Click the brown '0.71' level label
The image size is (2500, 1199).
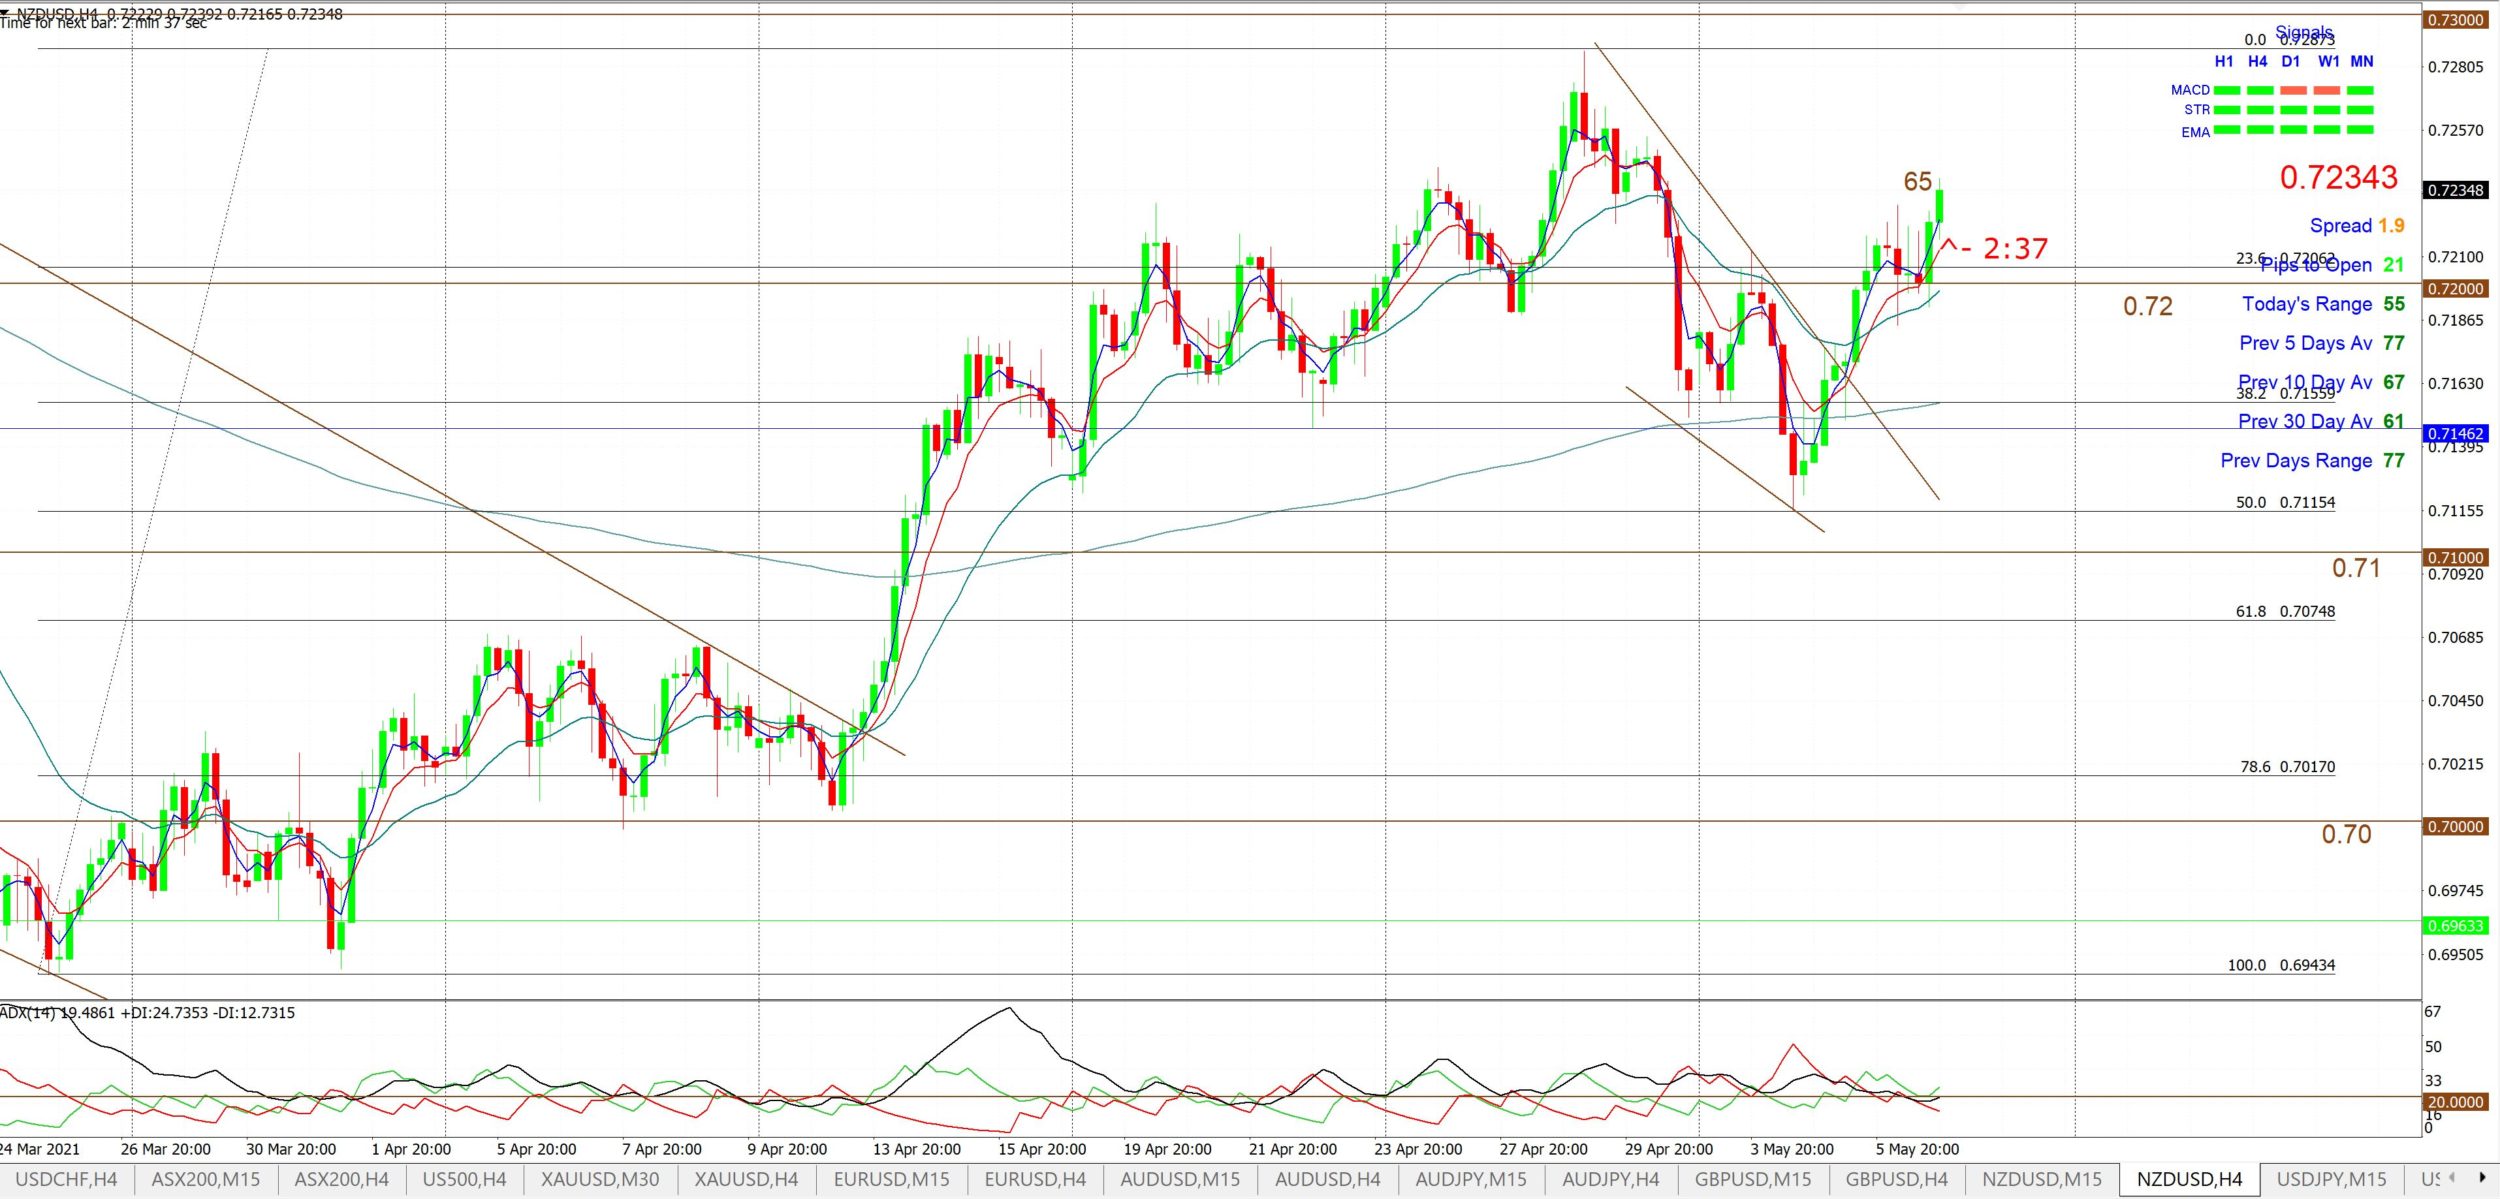click(x=2356, y=568)
